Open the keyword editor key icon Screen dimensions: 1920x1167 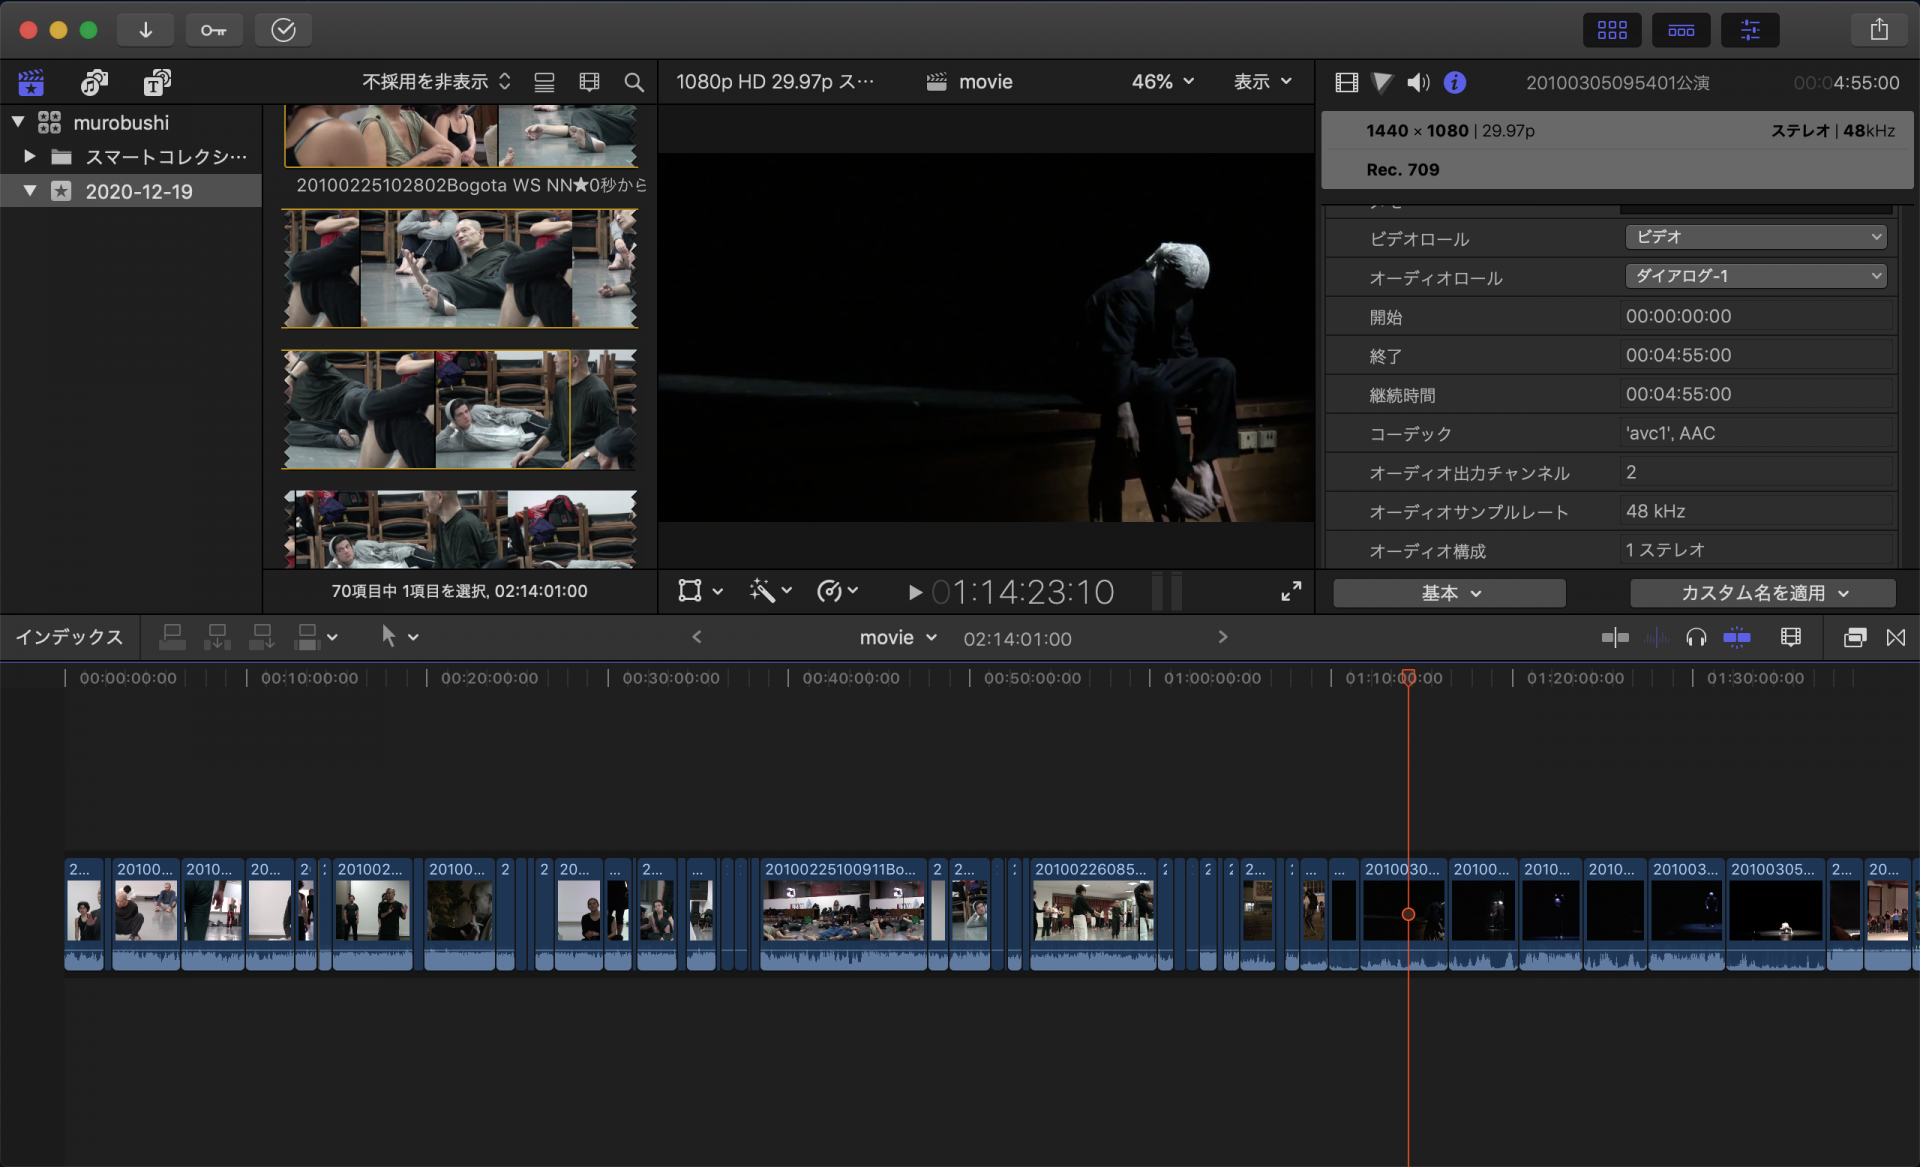click(213, 30)
